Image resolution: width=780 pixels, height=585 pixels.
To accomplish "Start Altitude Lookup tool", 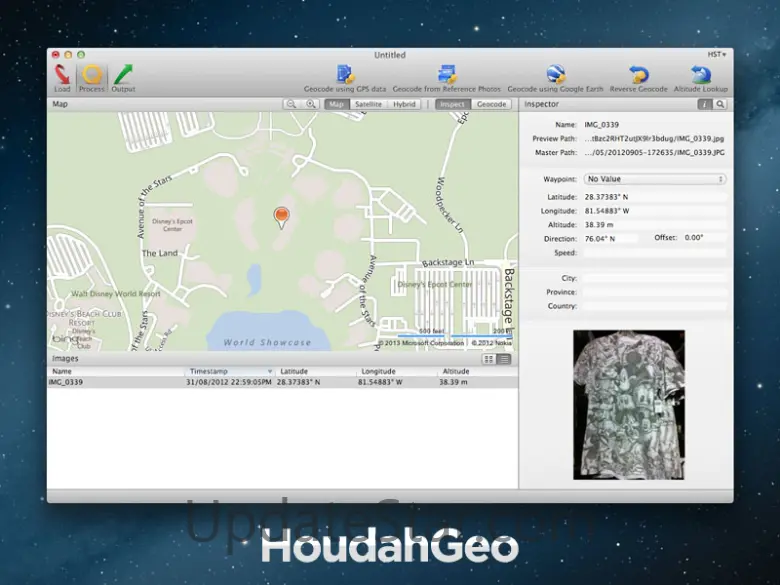I will pyautogui.click(x=700, y=79).
